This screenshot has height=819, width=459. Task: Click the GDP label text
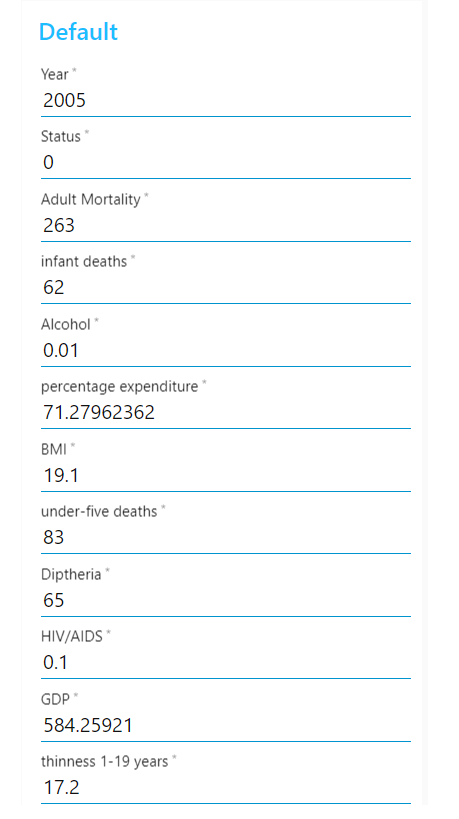point(55,699)
